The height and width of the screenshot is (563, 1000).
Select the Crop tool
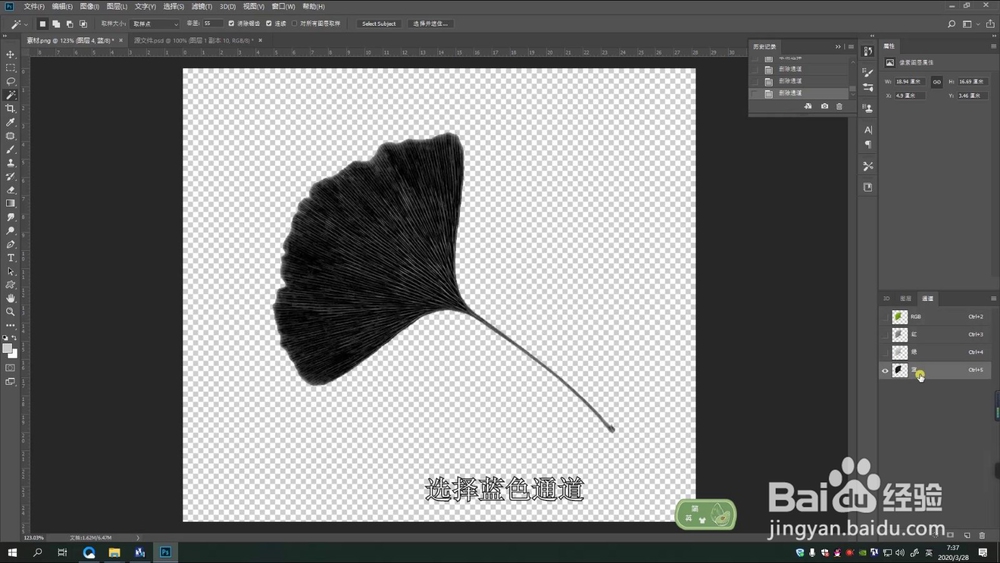[x=10, y=108]
